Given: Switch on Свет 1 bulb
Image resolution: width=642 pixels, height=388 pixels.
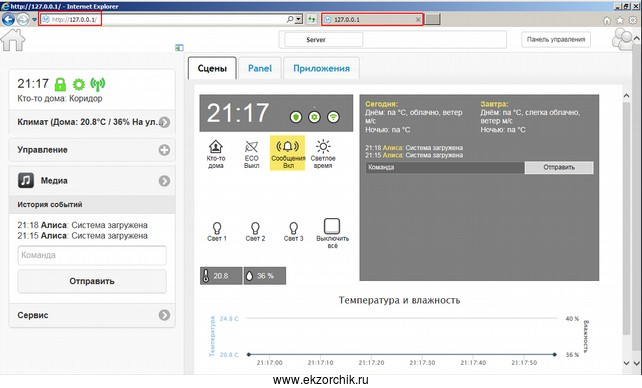Looking at the screenshot, I should point(217,232).
